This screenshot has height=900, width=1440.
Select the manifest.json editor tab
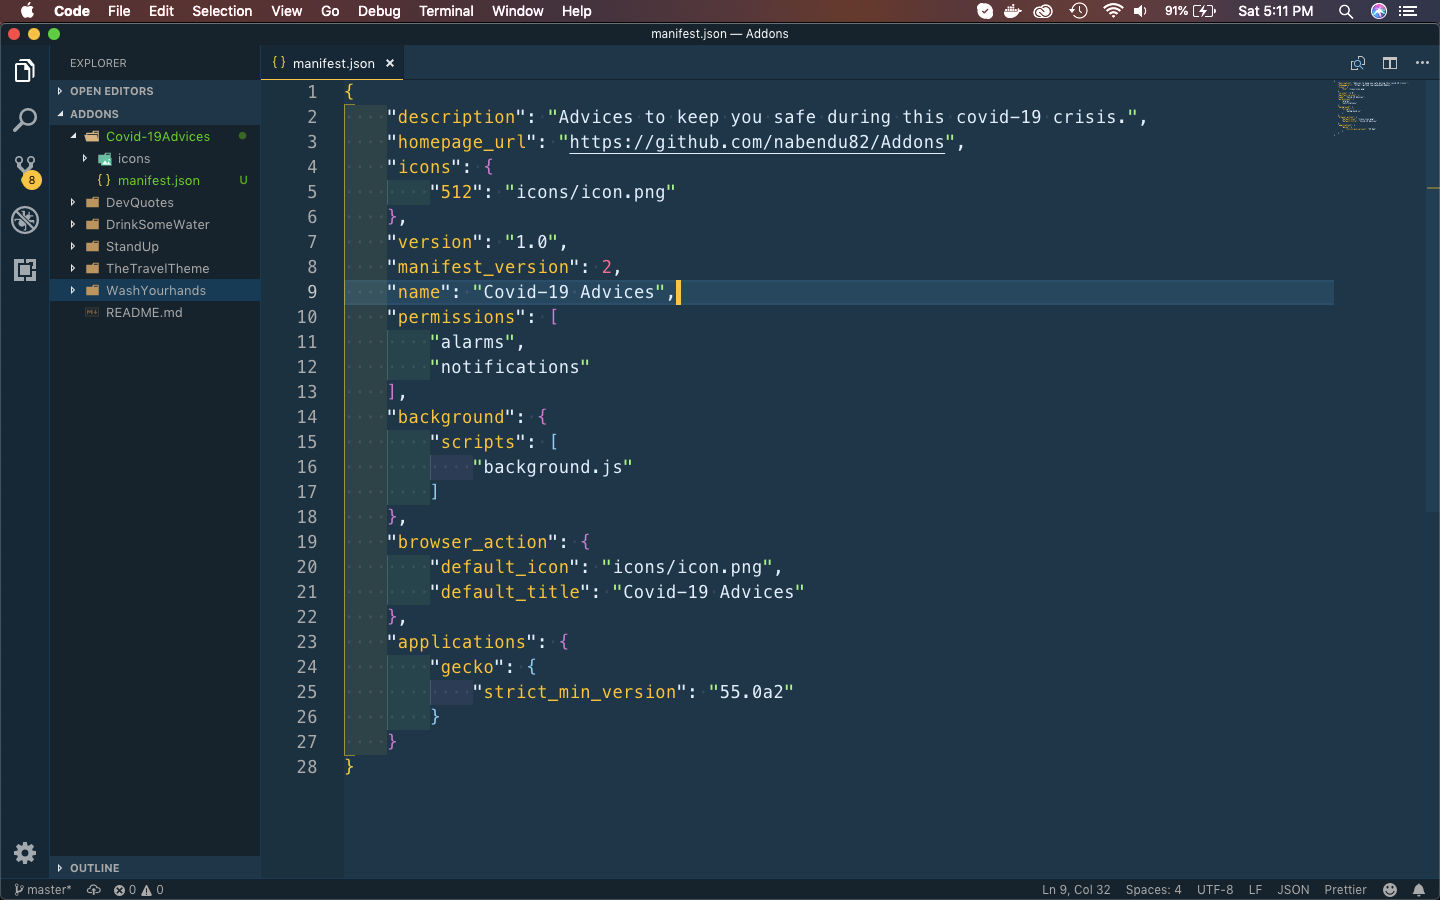333,63
